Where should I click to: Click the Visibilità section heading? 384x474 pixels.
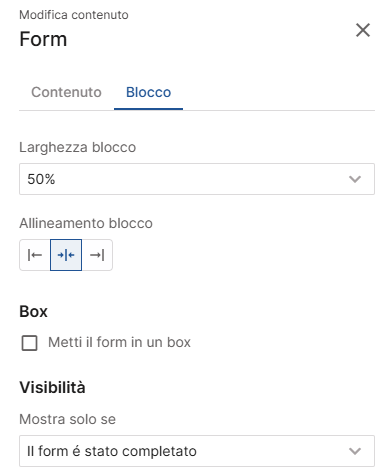[x=52, y=387]
